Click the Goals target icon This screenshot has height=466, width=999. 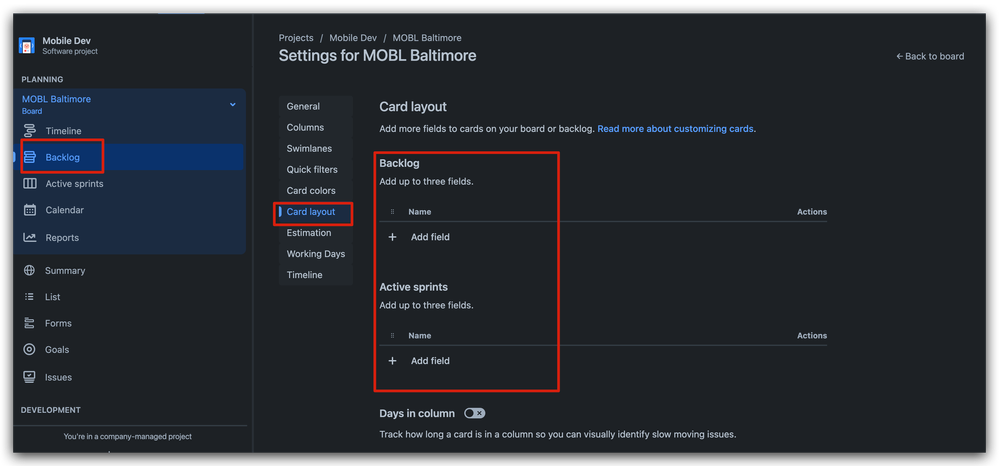pos(29,349)
